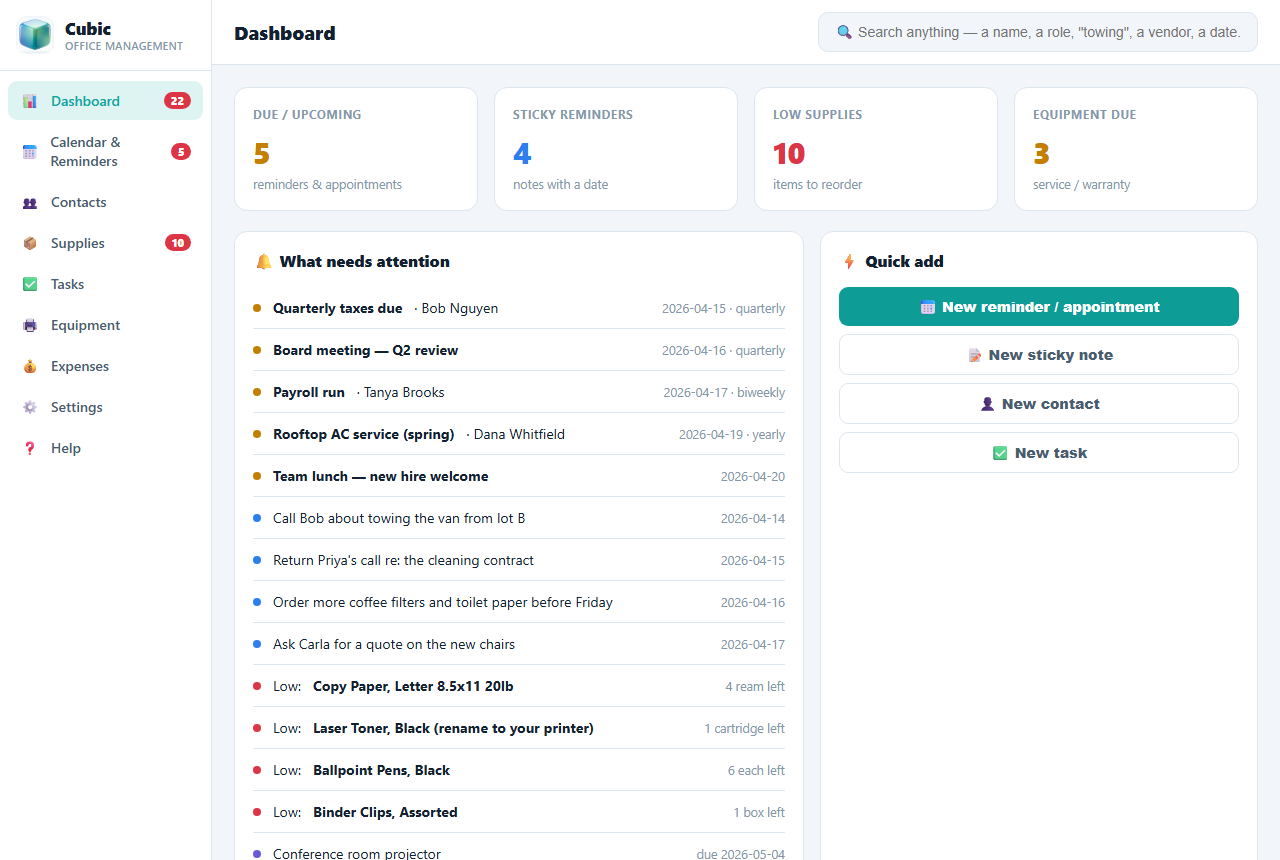Click the Equipment printer icon
The height and width of the screenshot is (860, 1280).
click(x=30, y=326)
